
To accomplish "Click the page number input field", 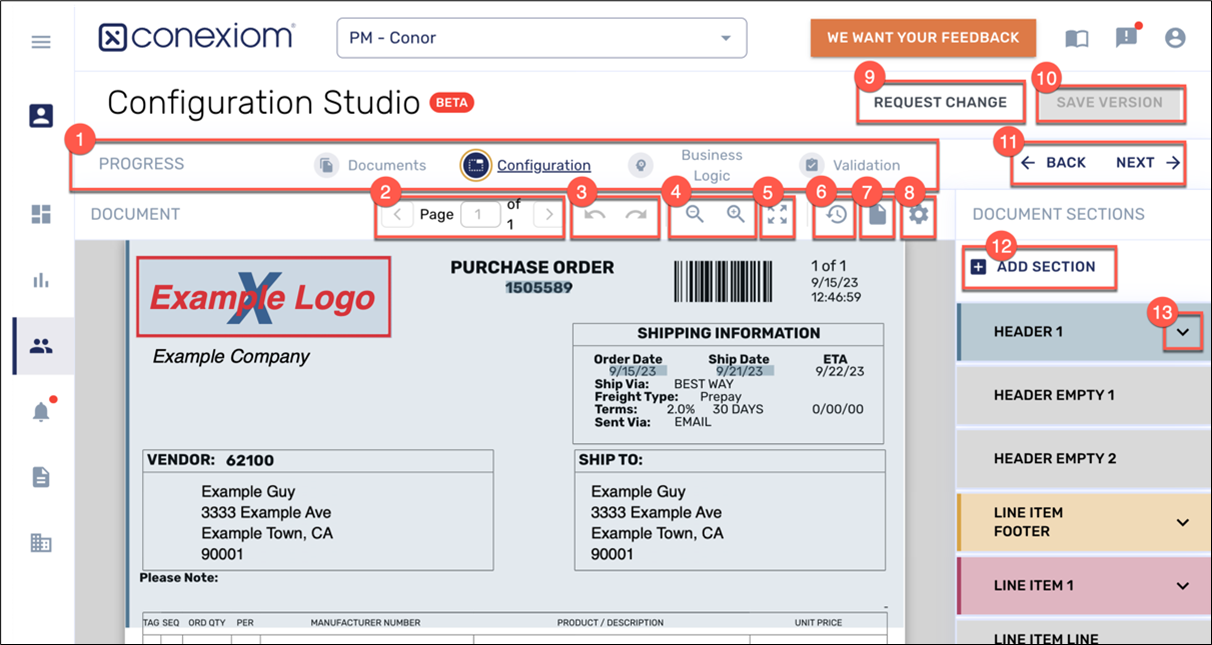I will (480, 215).
